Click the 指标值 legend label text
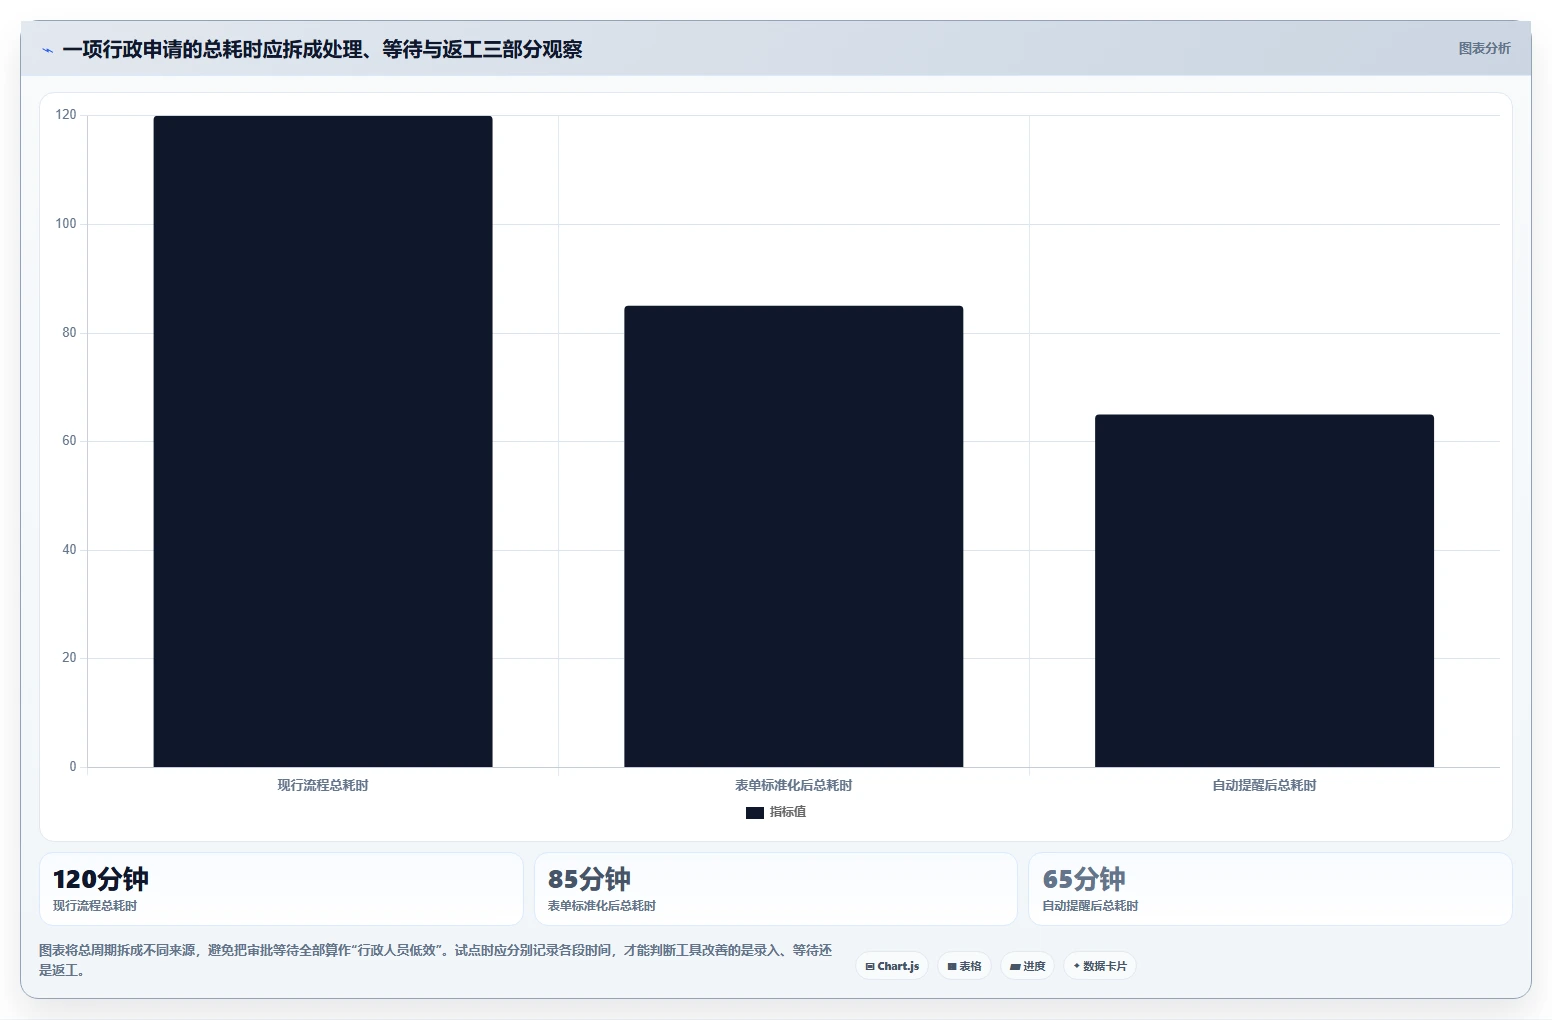The height and width of the screenshot is (1020, 1552). point(788,812)
